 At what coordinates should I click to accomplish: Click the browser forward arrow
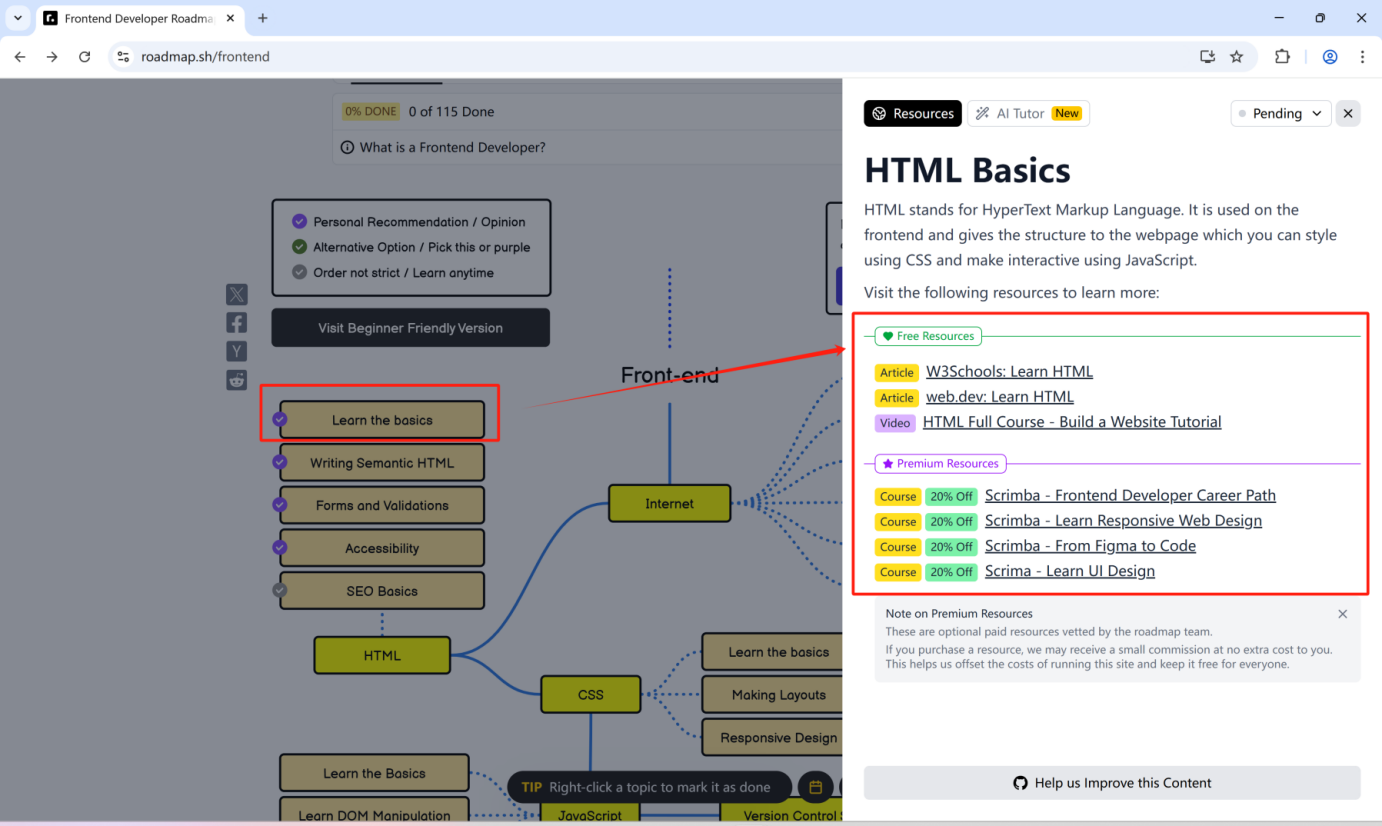point(52,57)
